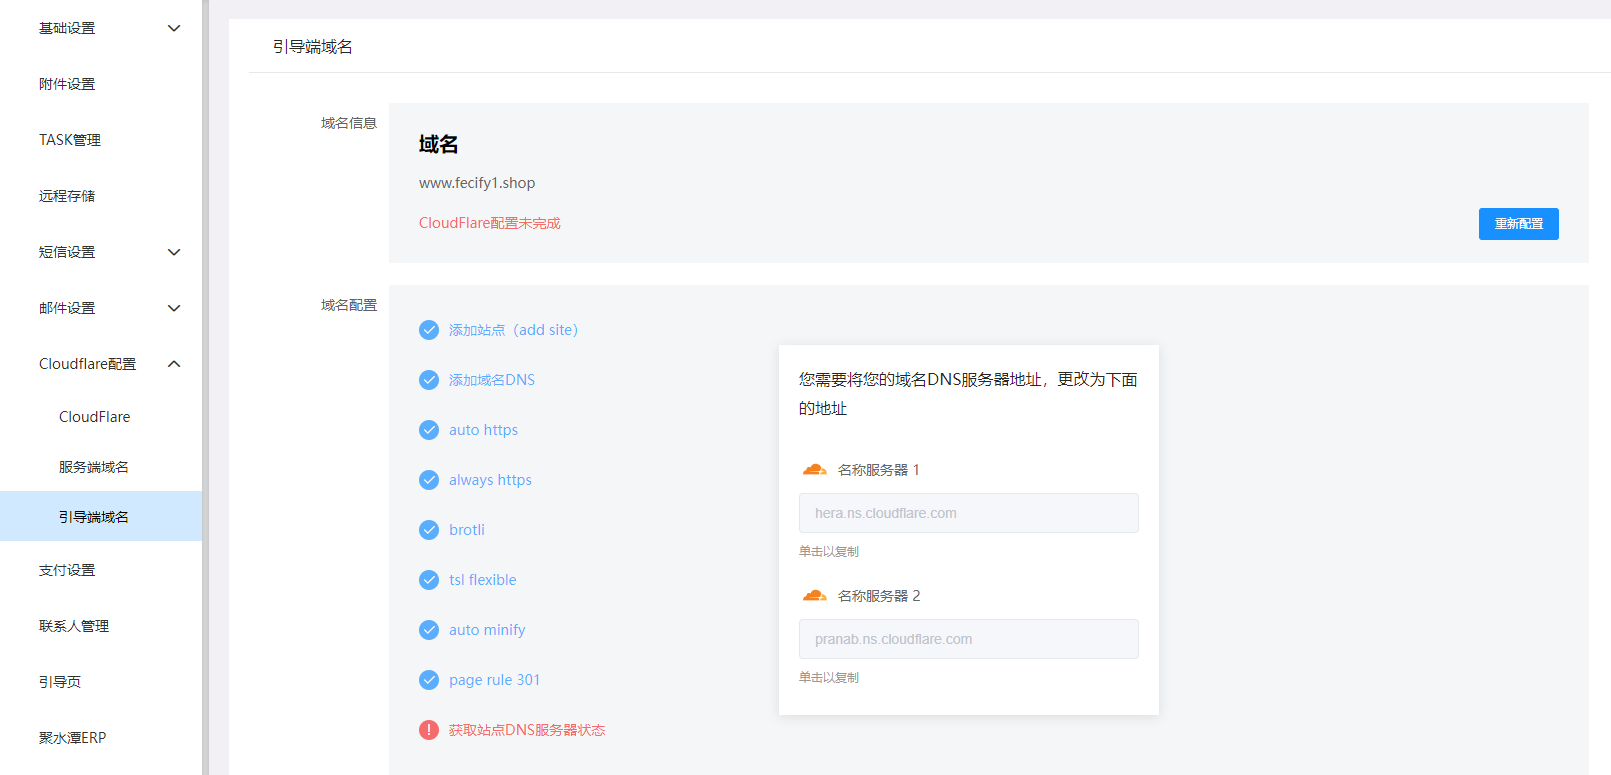Screen dimensions: 1611x775
Task: Click the red warning icon beside 获取站点DNS服务器状态
Action: pos(429,730)
